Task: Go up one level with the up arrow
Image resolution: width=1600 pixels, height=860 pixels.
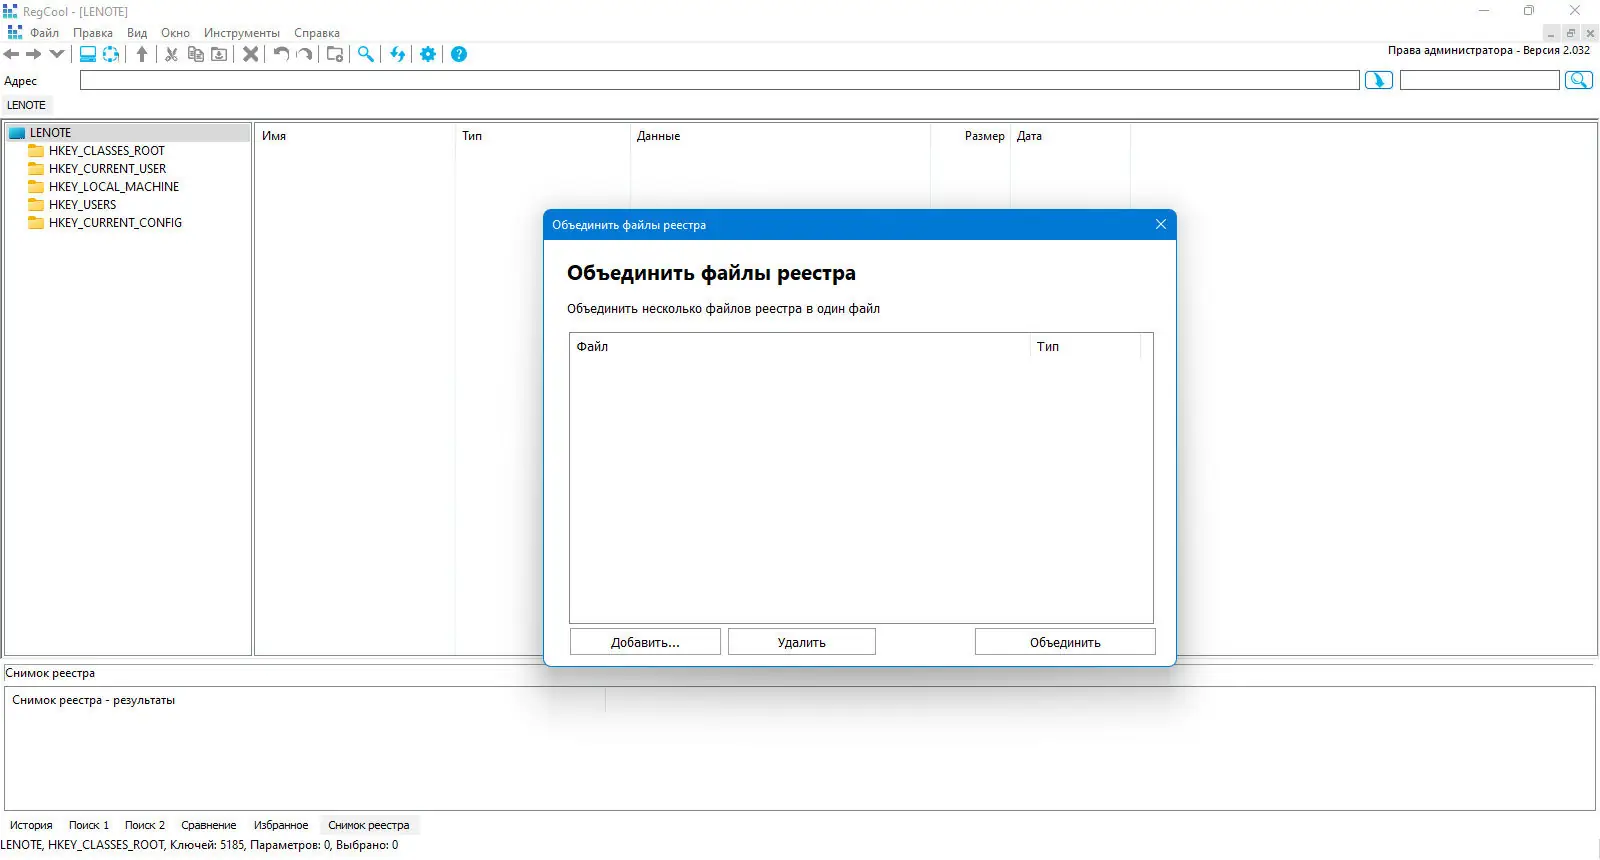Action: pos(142,54)
